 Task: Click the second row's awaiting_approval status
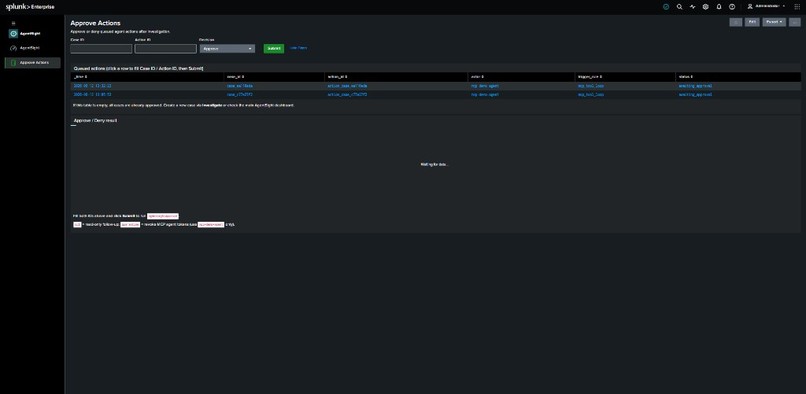(695, 95)
